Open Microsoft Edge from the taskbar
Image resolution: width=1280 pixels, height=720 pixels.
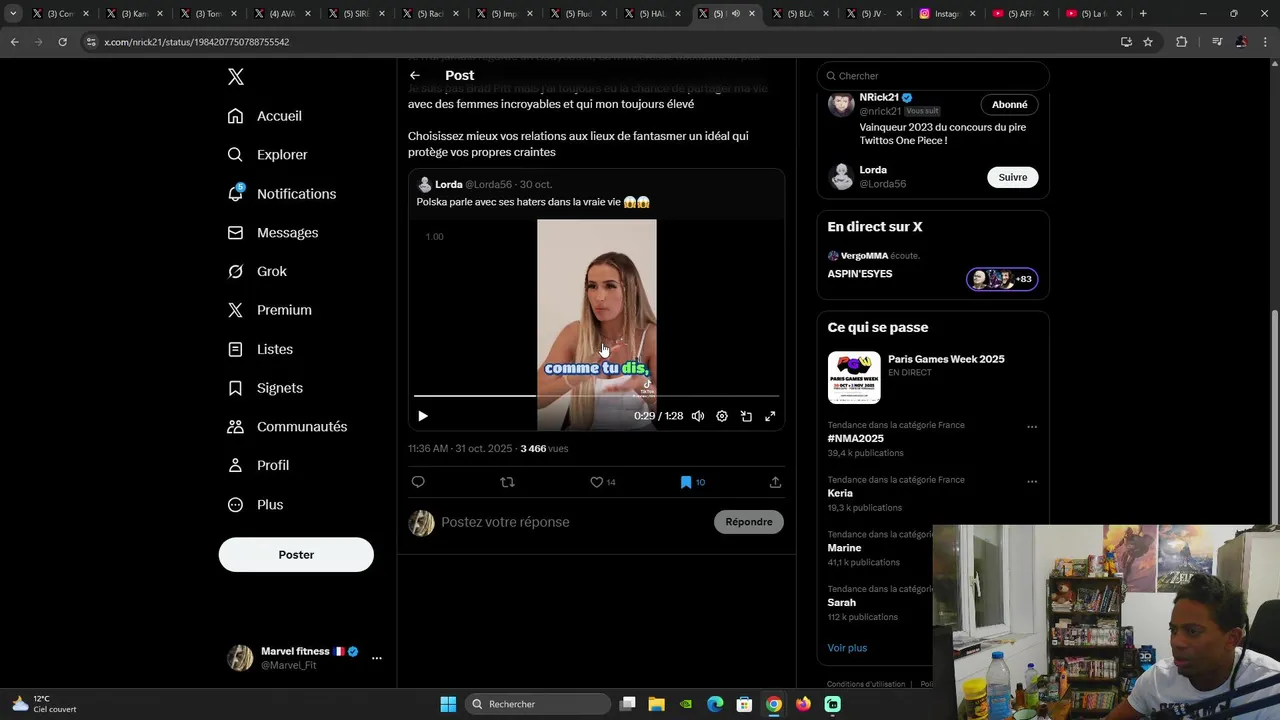715,704
